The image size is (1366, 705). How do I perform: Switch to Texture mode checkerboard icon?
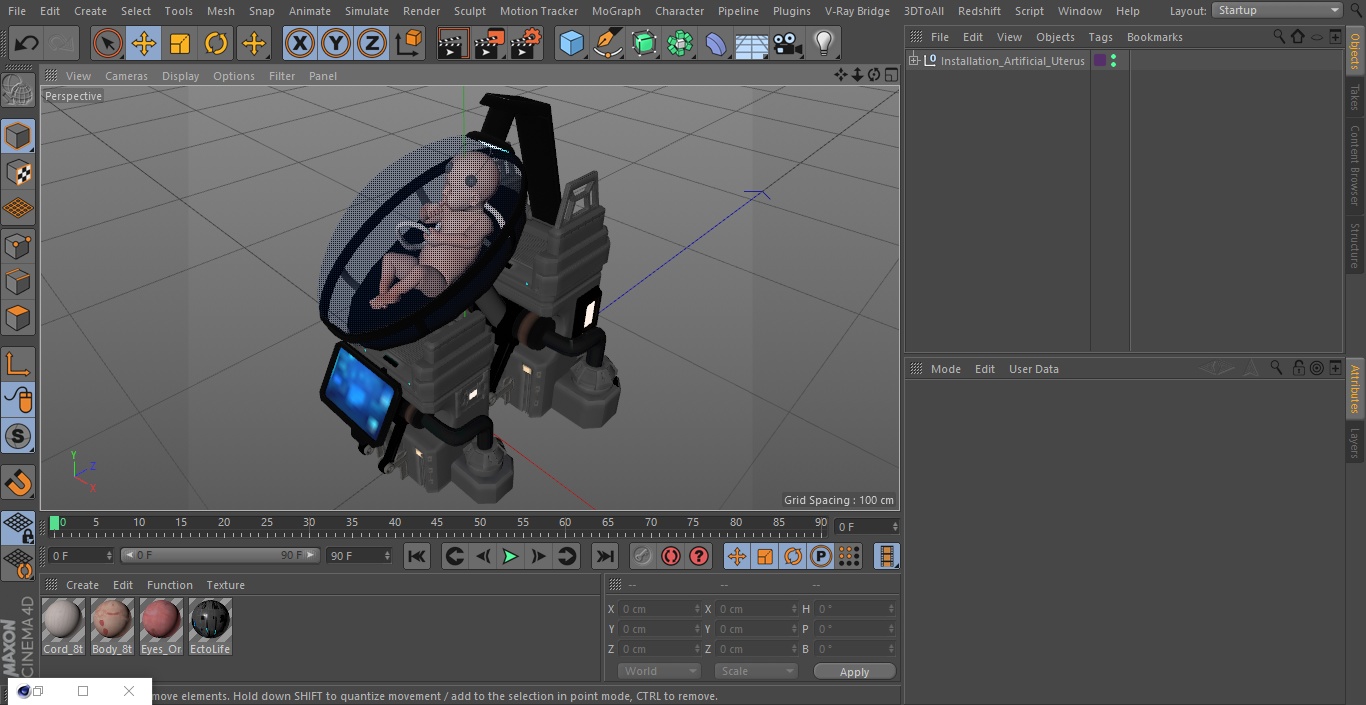(18, 173)
